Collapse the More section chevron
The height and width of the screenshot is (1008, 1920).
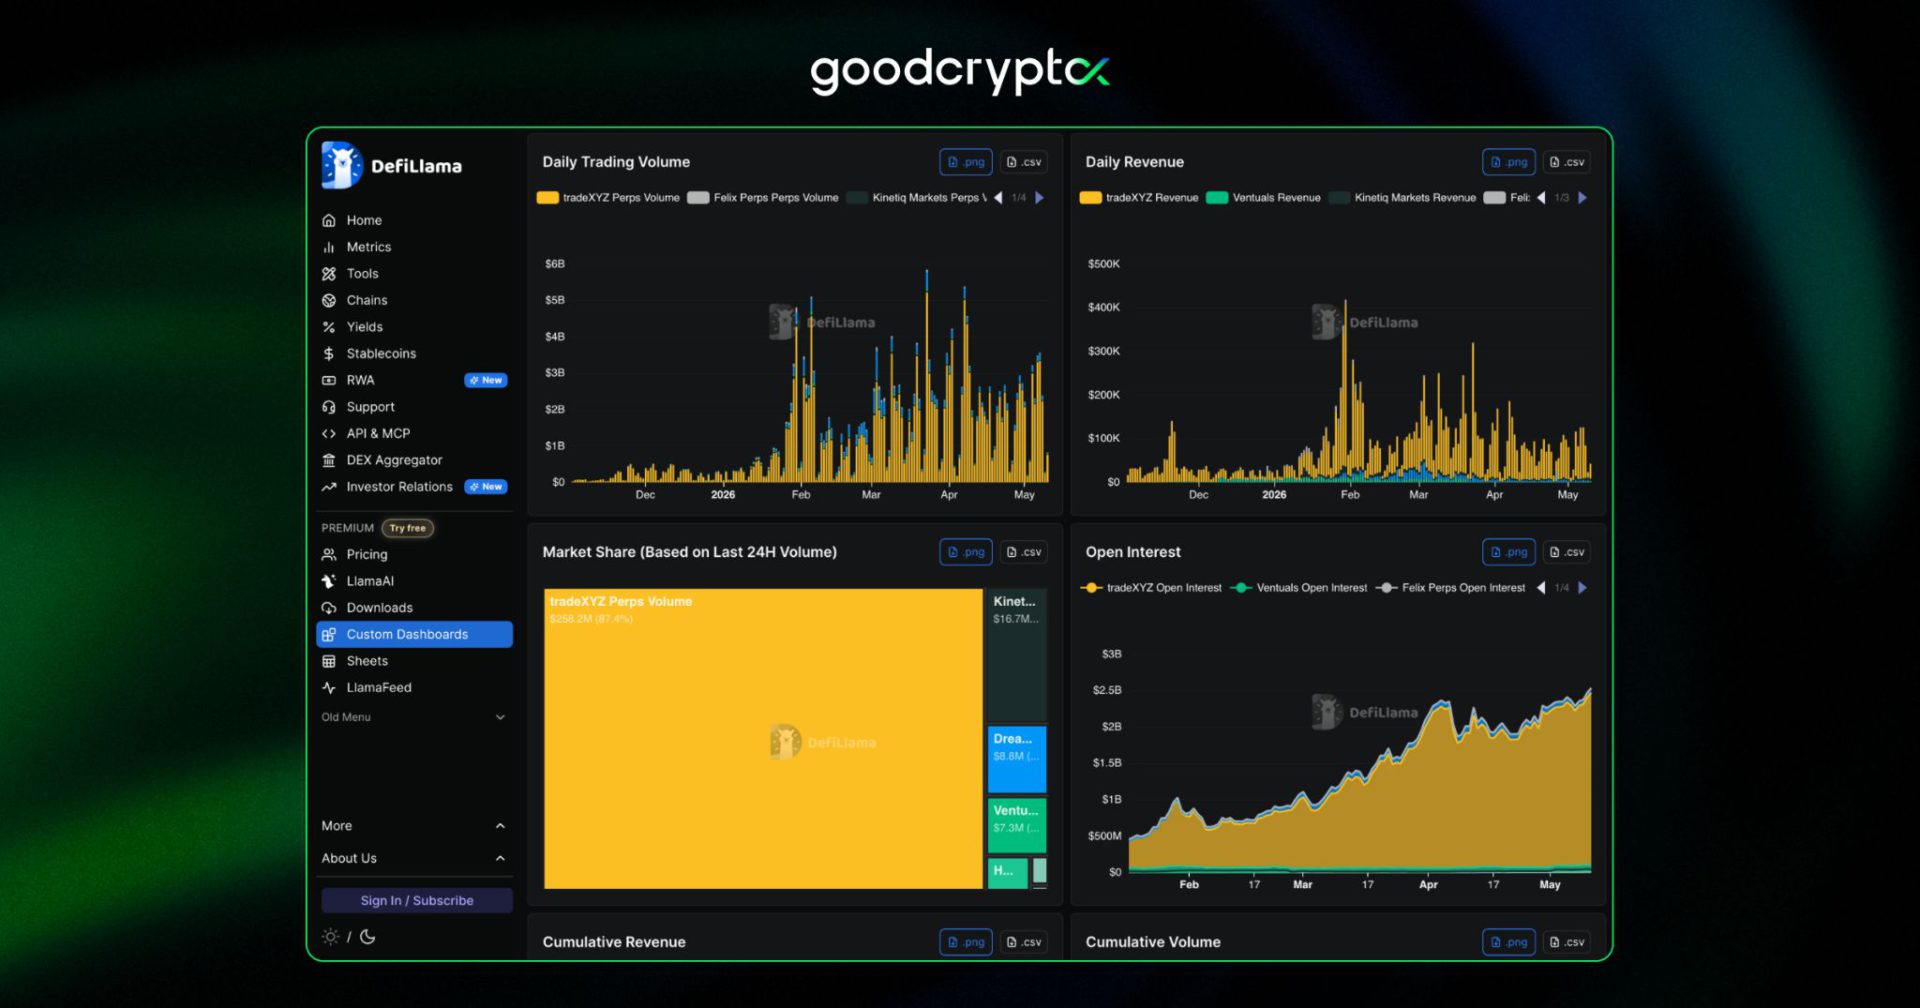[x=500, y=826]
